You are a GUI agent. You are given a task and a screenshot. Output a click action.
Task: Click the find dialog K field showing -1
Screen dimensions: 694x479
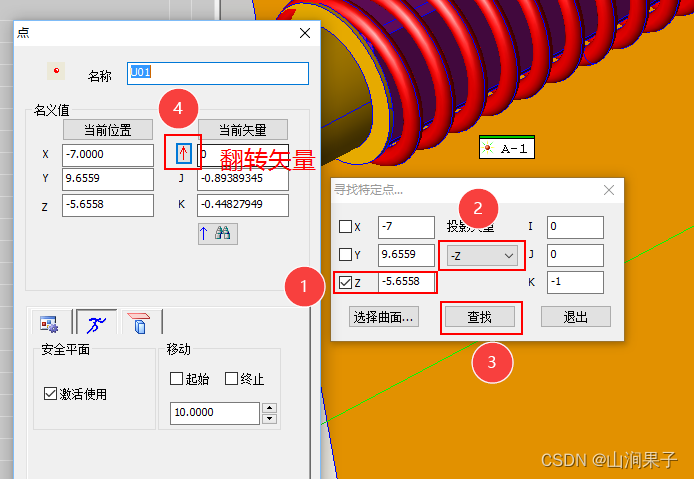[x=575, y=282]
